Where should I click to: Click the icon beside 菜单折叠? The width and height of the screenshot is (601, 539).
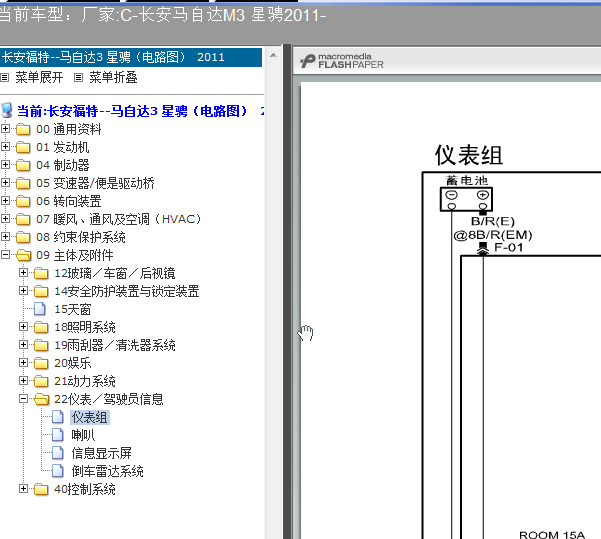(79, 78)
